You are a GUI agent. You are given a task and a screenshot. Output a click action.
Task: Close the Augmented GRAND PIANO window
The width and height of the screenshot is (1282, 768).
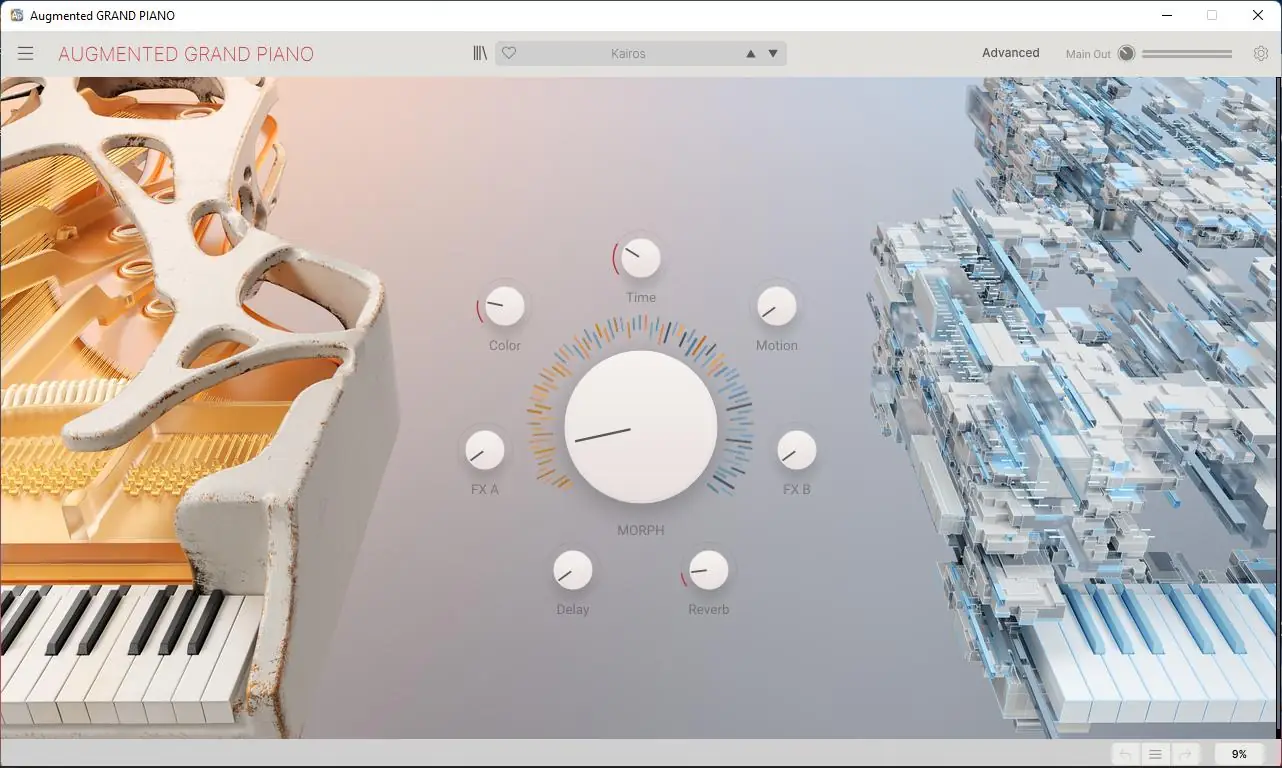click(x=1258, y=15)
